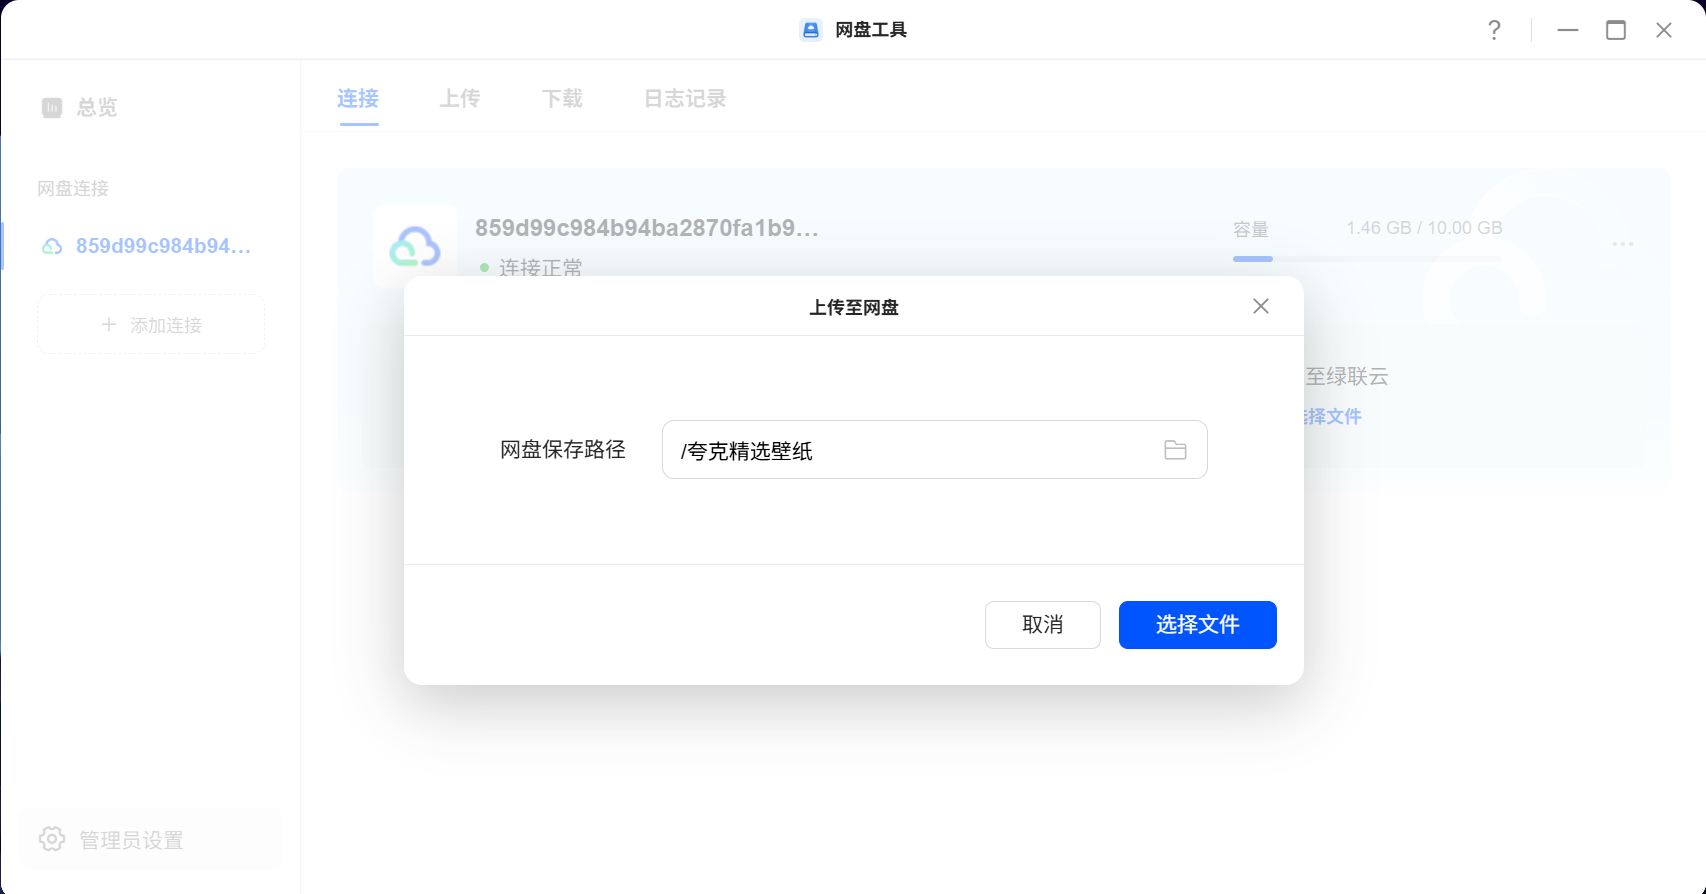This screenshot has width=1706, height=894.
Task: Switch to the 下载 tab
Action: point(562,98)
